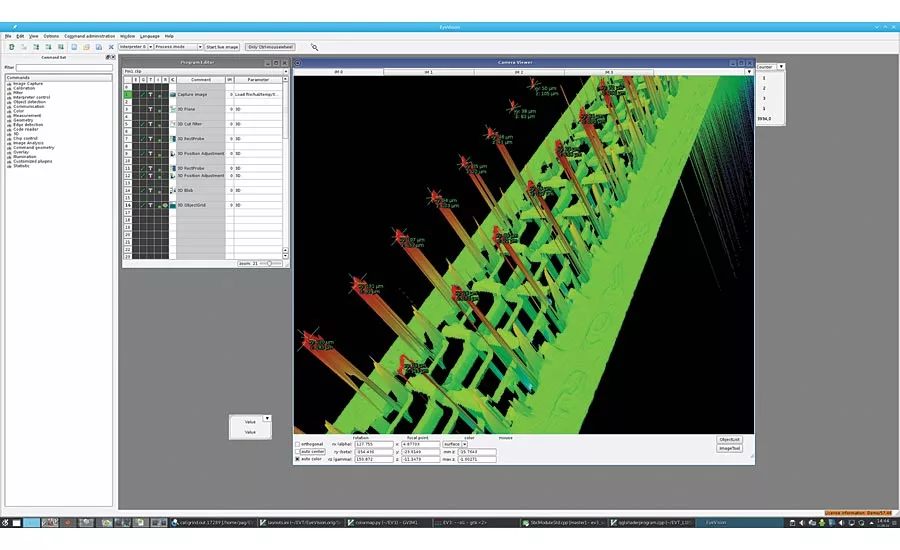Click the 3D ObjectGrid command icon in row 16
This screenshot has height=550, width=900.
pyautogui.click(x=173, y=205)
